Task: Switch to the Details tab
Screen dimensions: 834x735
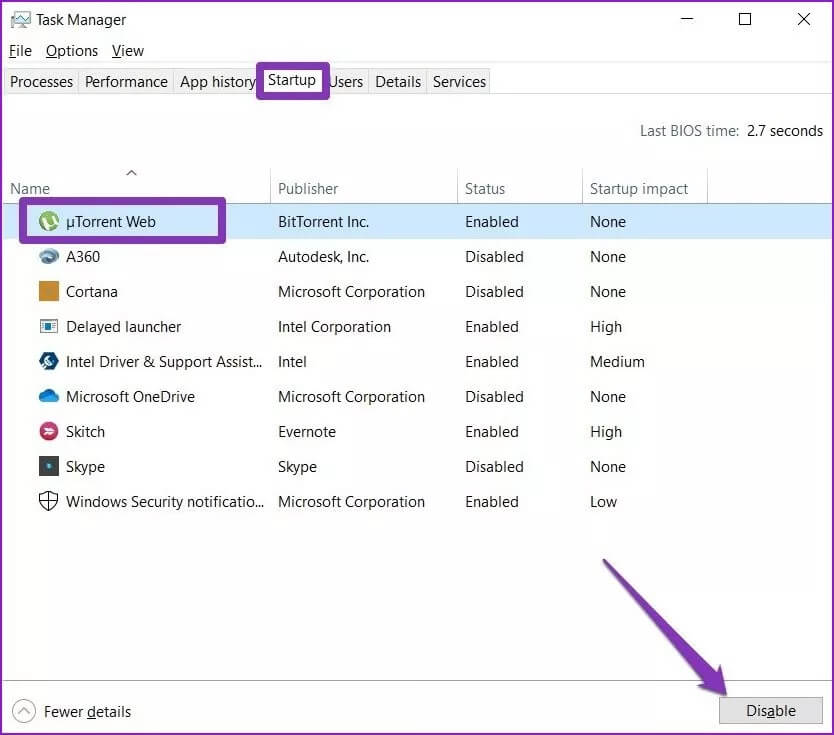Action: [398, 82]
